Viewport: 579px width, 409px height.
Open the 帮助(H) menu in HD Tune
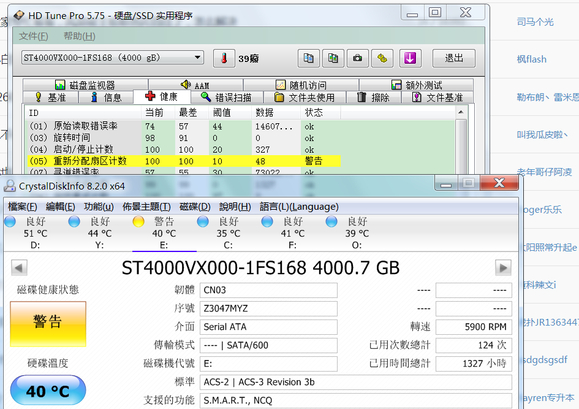click(79, 36)
